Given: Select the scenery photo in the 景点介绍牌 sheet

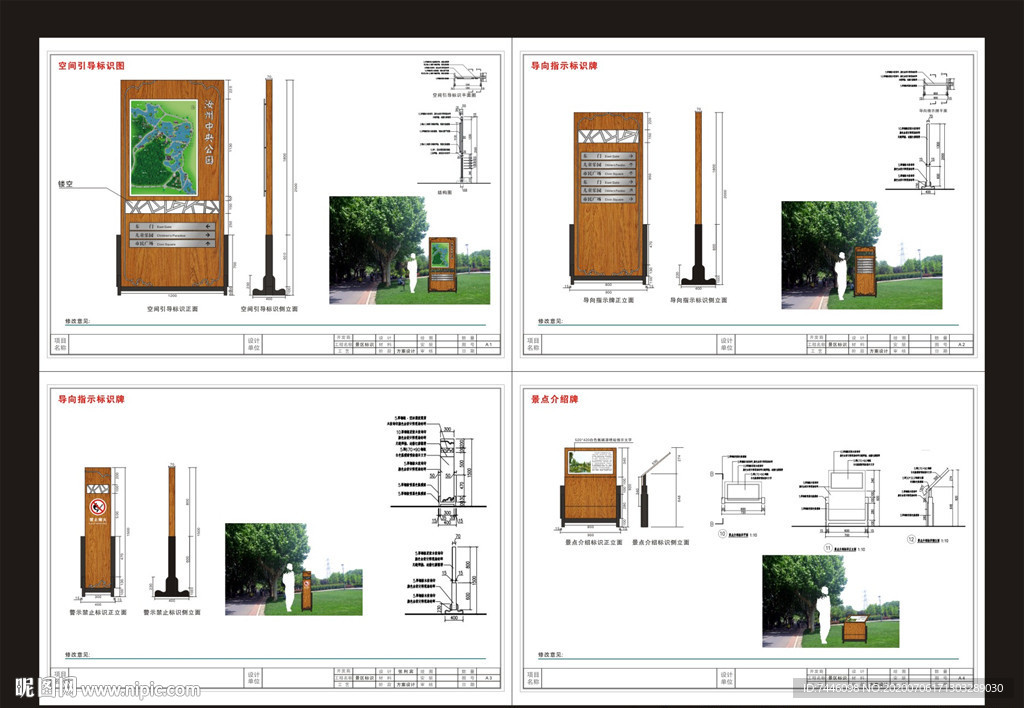Looking at the screenshot, I should tap(829, 603).
